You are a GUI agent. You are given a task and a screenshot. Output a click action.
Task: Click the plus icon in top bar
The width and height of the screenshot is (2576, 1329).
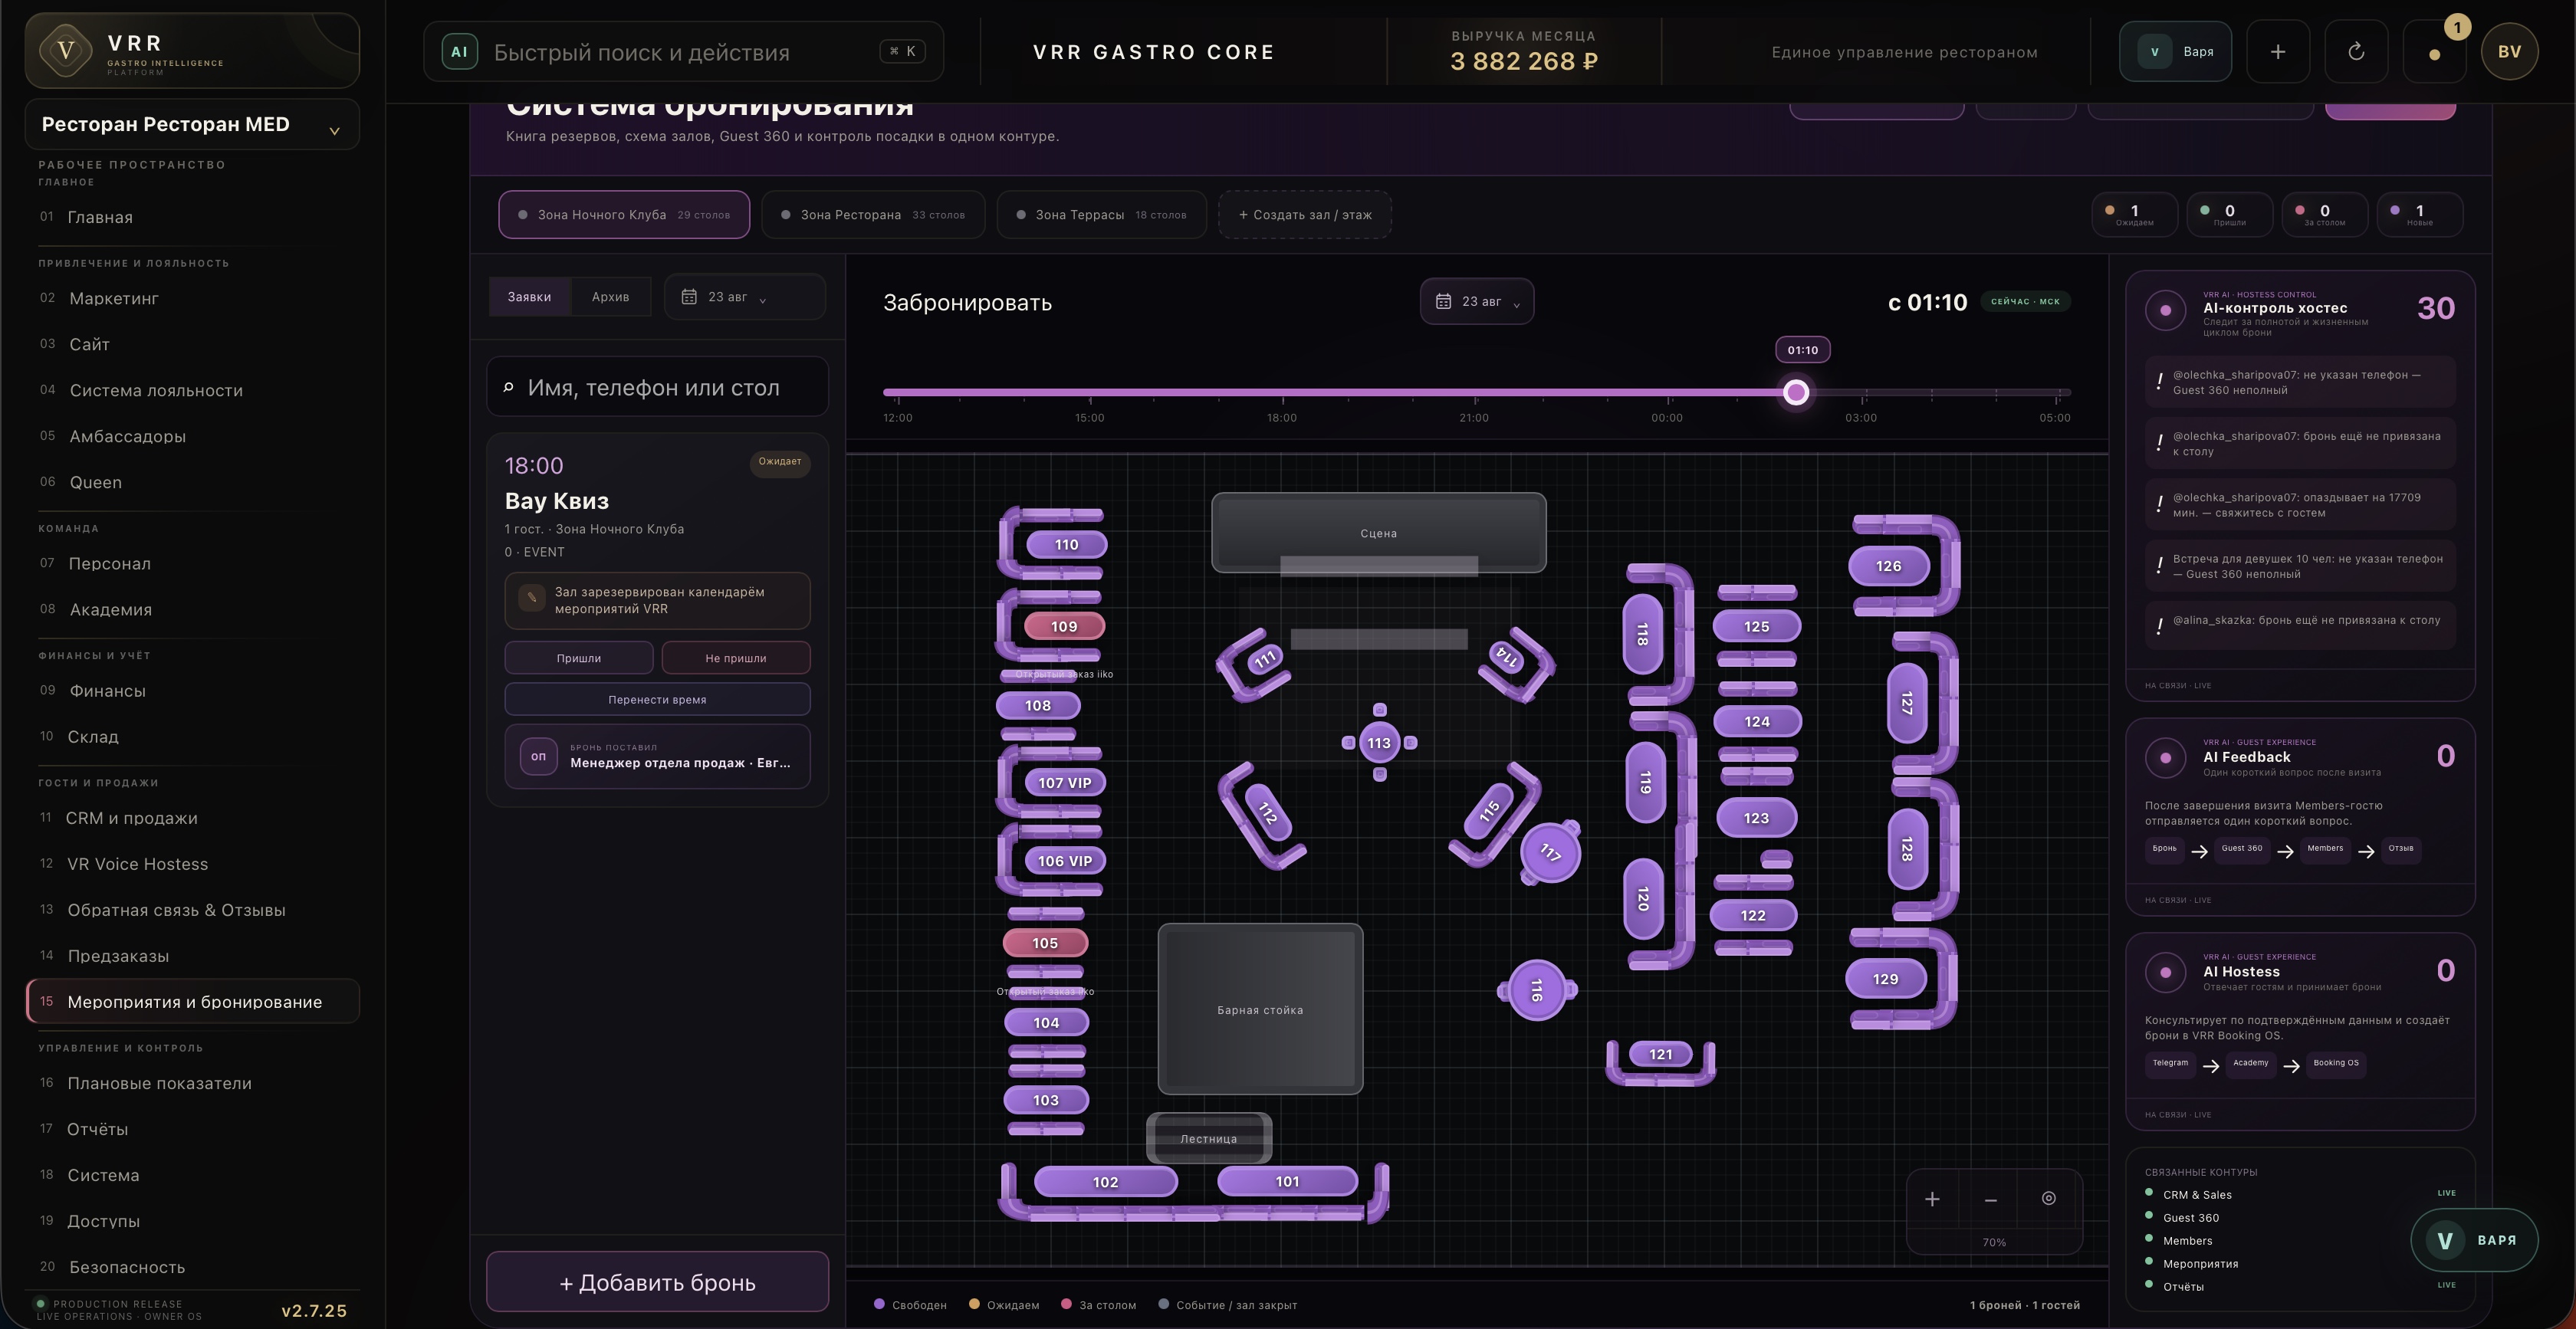(x=2278, y=52)
